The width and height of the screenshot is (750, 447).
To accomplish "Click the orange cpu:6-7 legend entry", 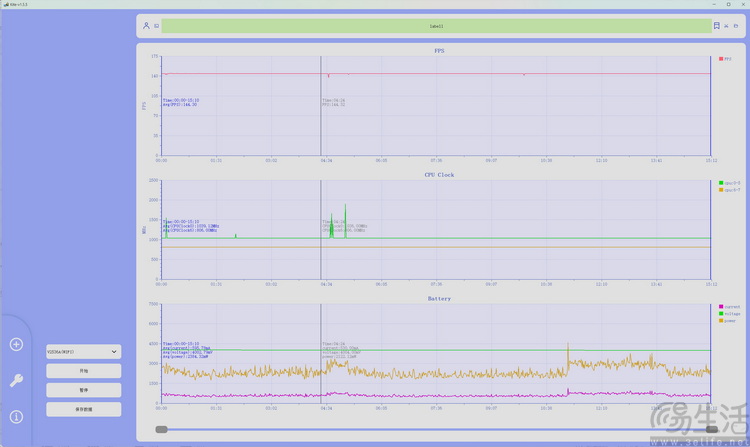I will click(729, 190).
